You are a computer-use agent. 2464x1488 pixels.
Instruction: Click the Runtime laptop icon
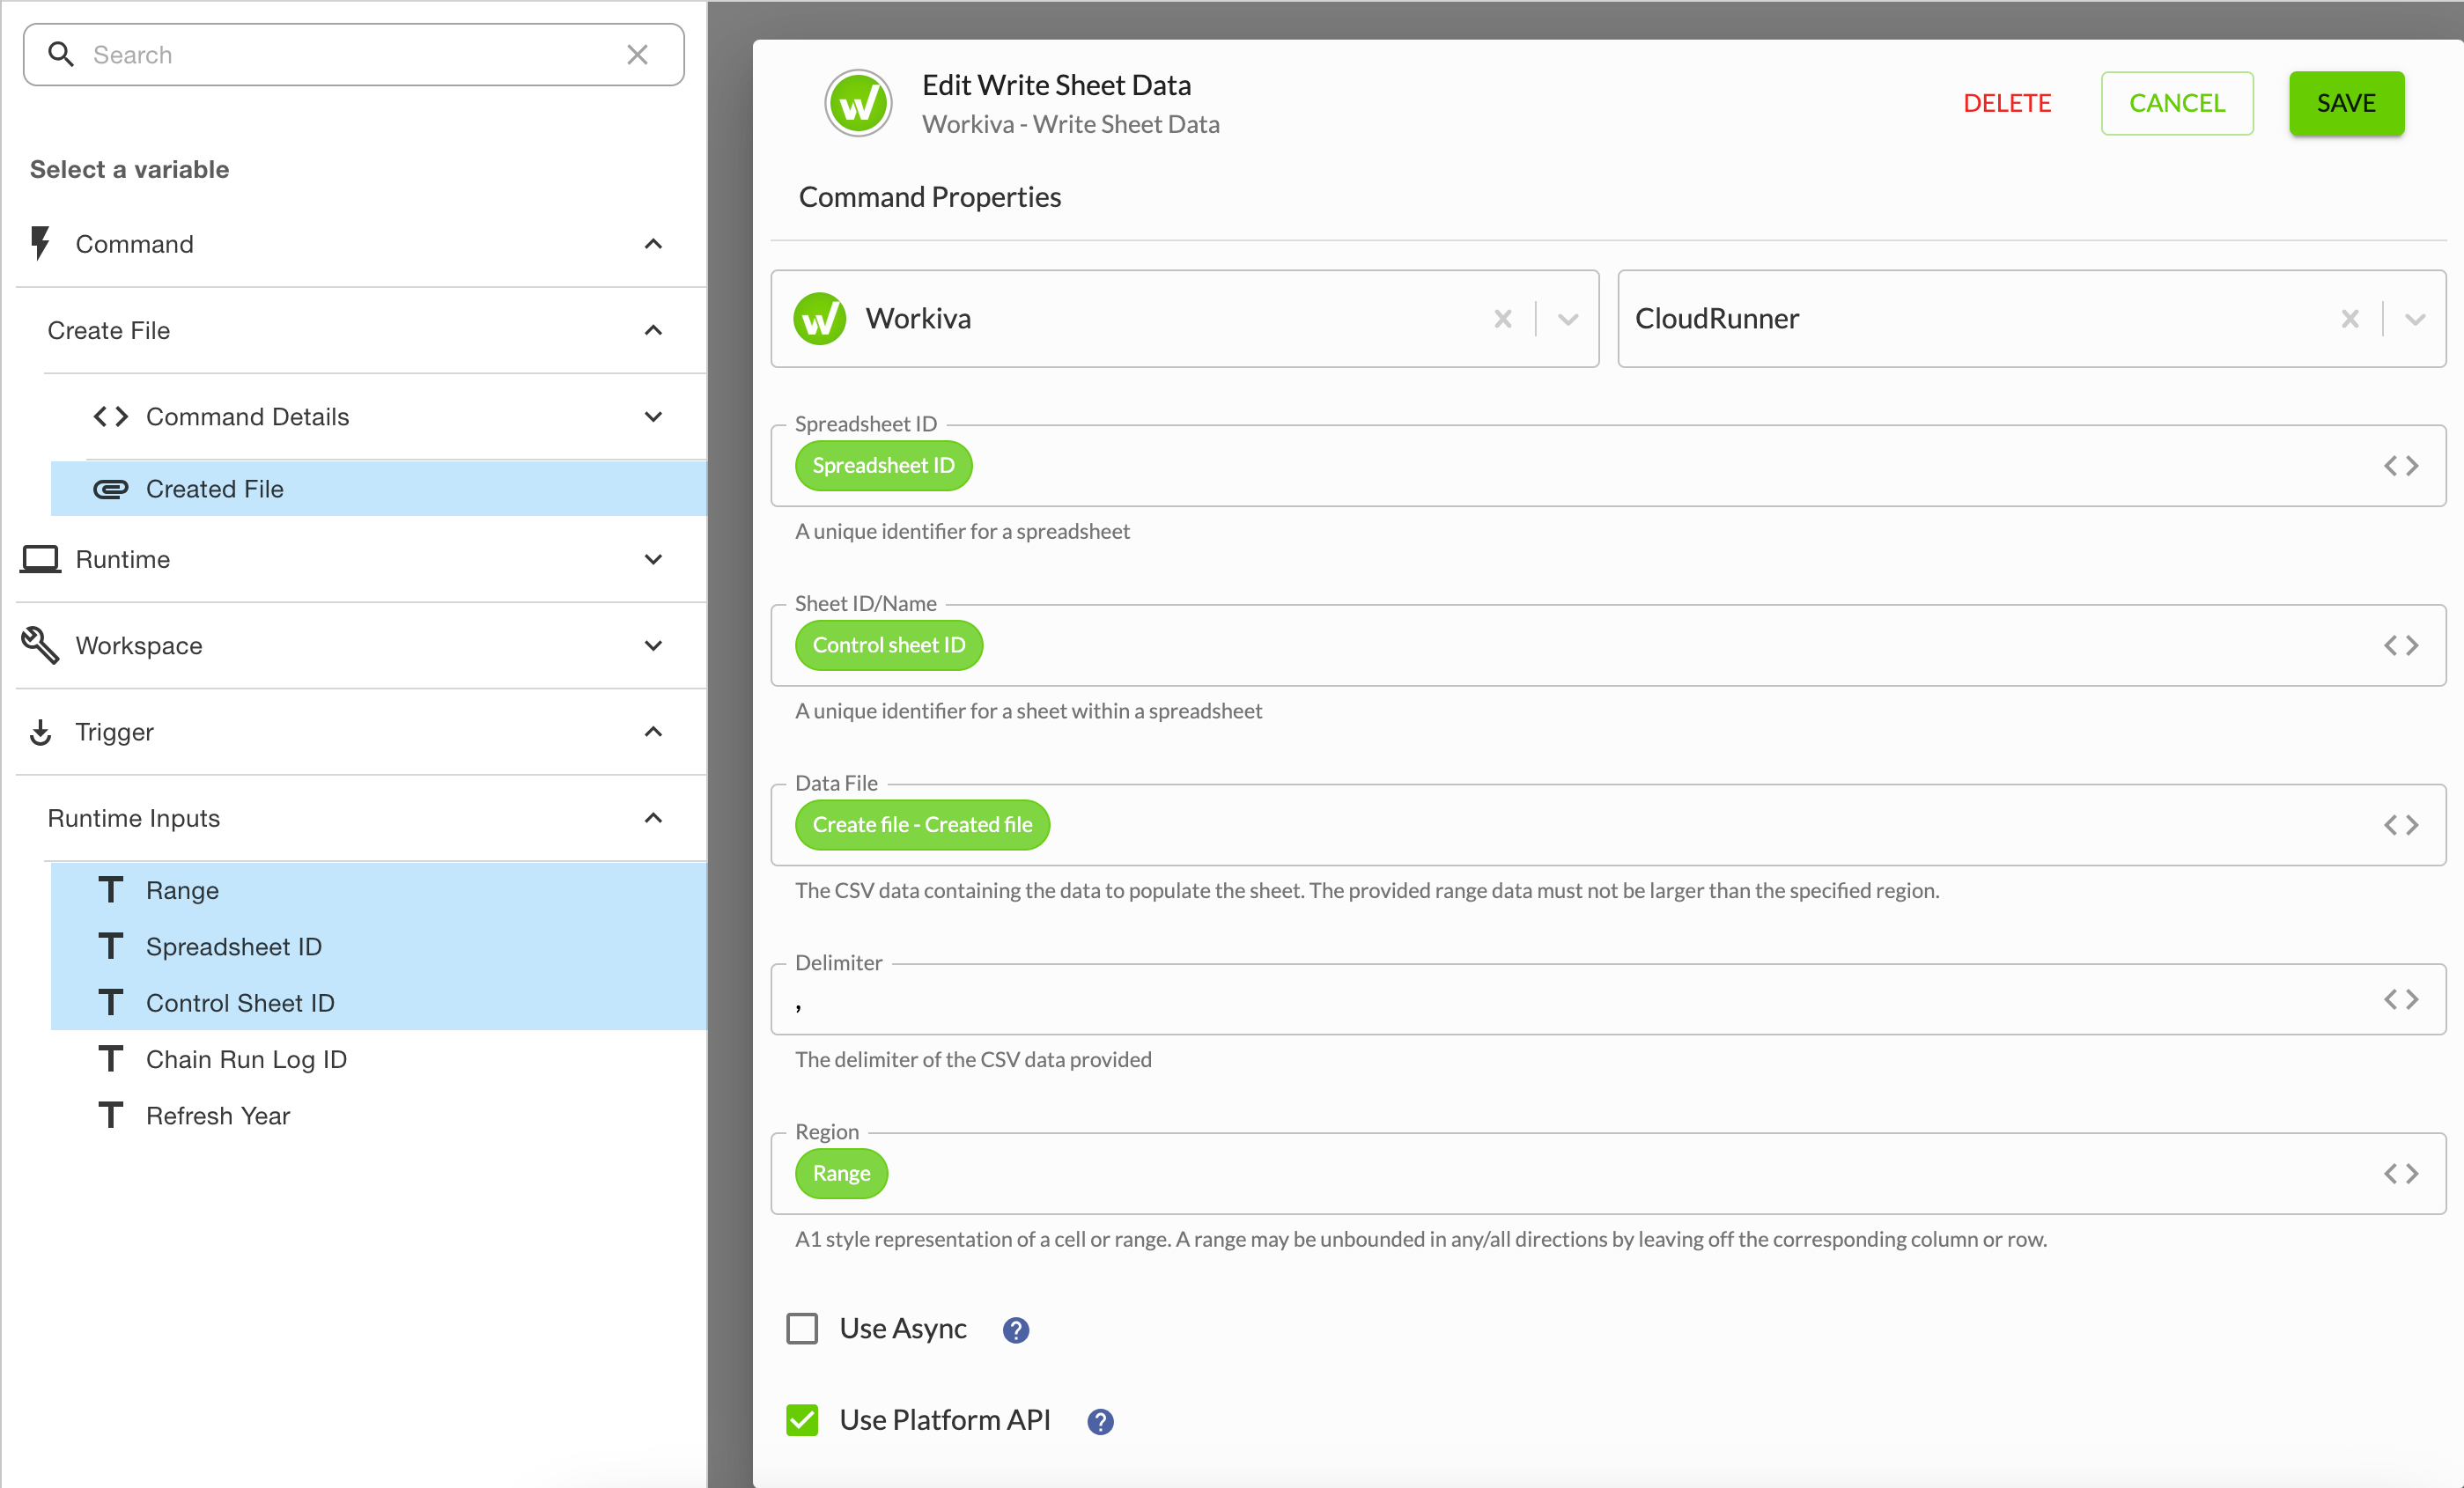40,558
